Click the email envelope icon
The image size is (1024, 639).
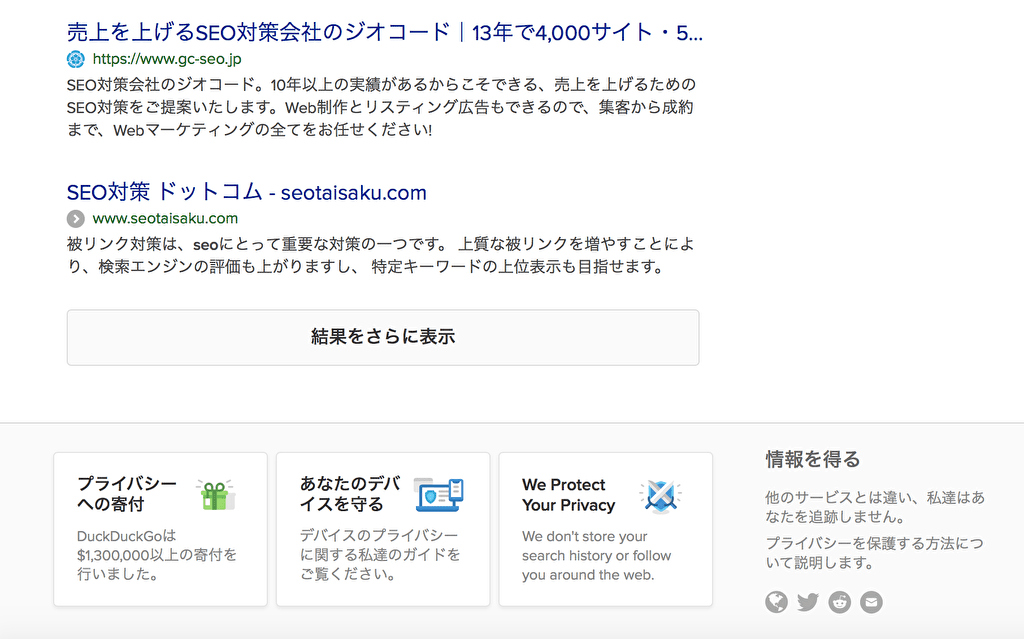[872, 602]
